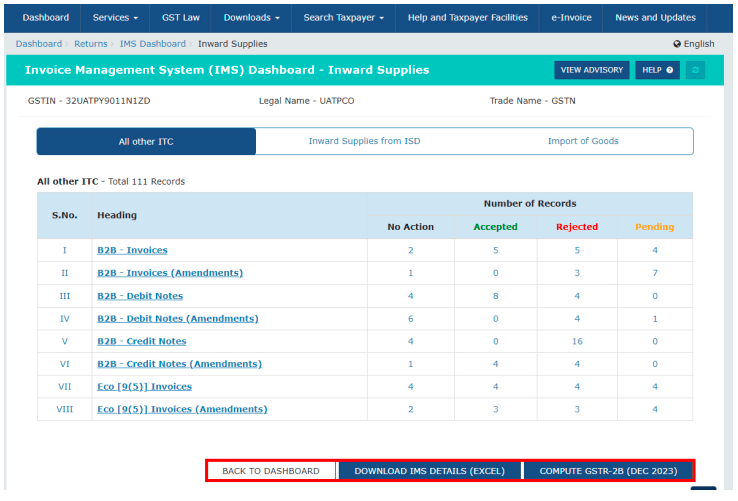Screen dimensions: 738x501
Task: Open the GST Law menu item
Action: point(181,17)
